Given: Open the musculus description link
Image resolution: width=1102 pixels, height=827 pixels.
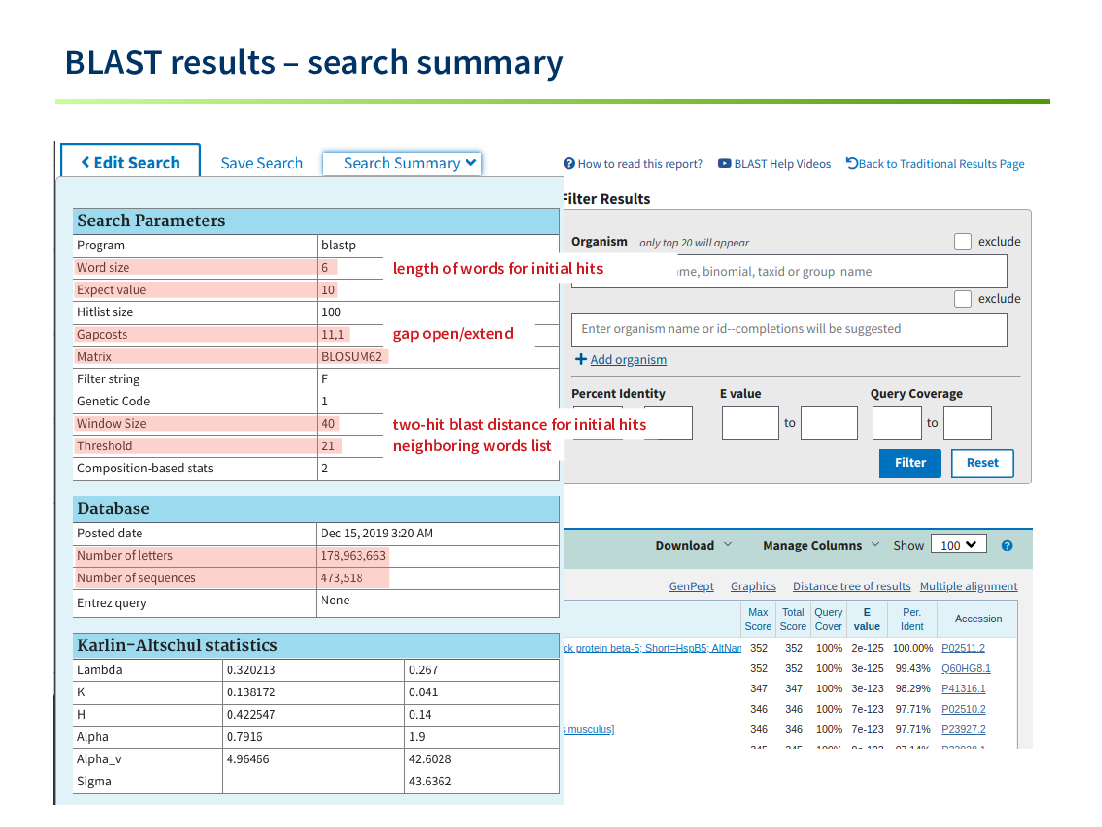Looking at the screenshot, I should point(589,729).
